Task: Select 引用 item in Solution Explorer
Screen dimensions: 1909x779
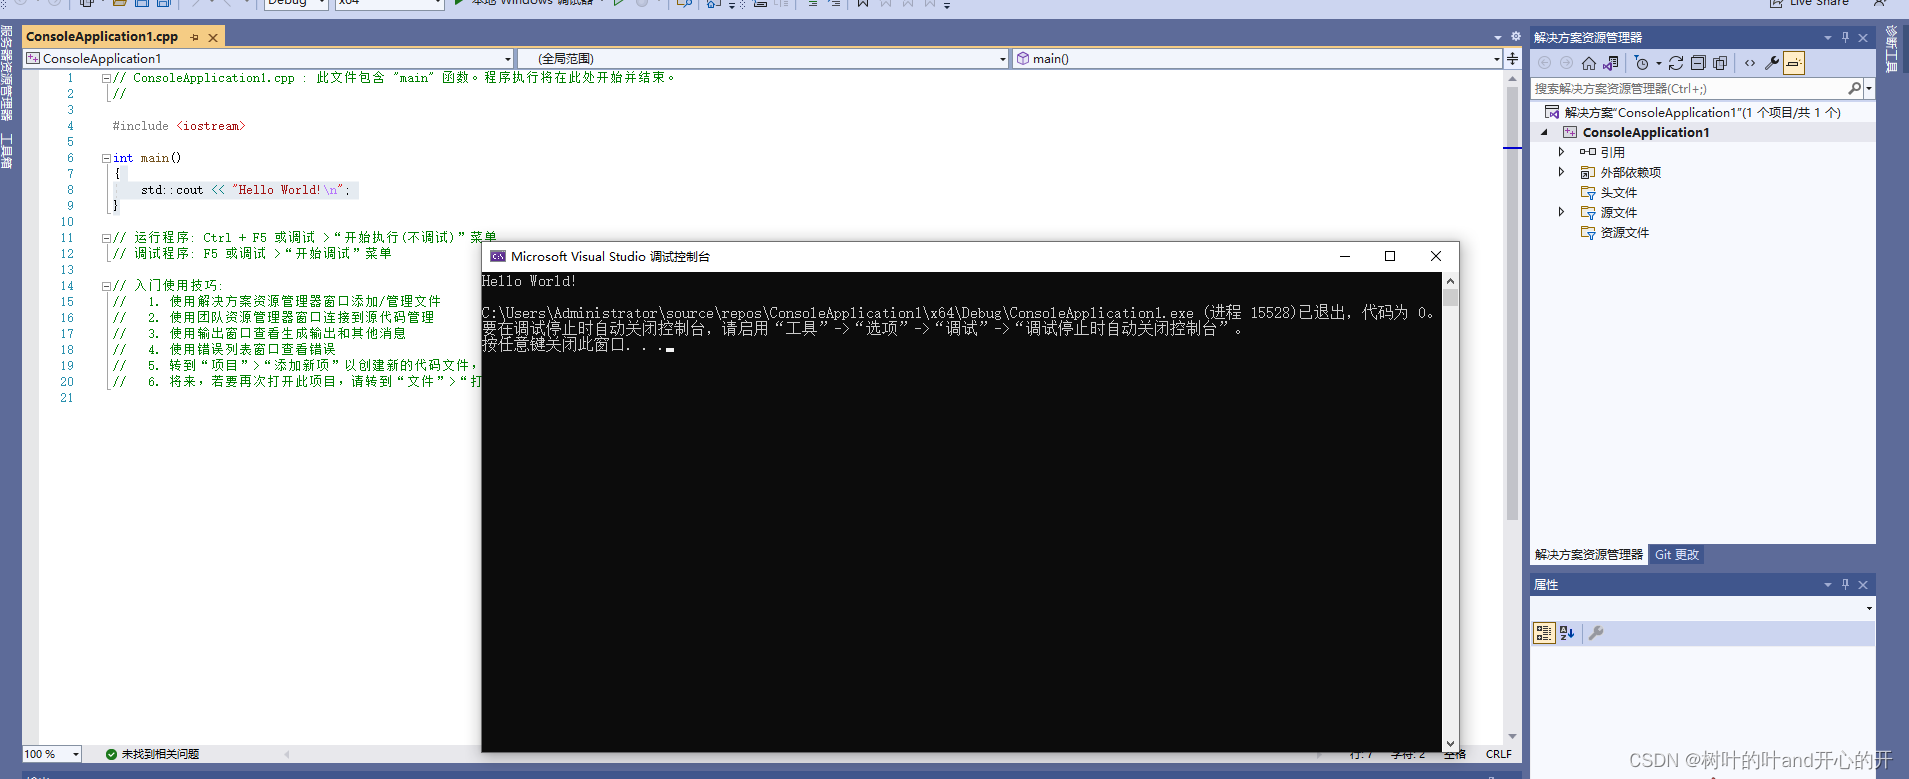Action: (x=1612, y=152)
